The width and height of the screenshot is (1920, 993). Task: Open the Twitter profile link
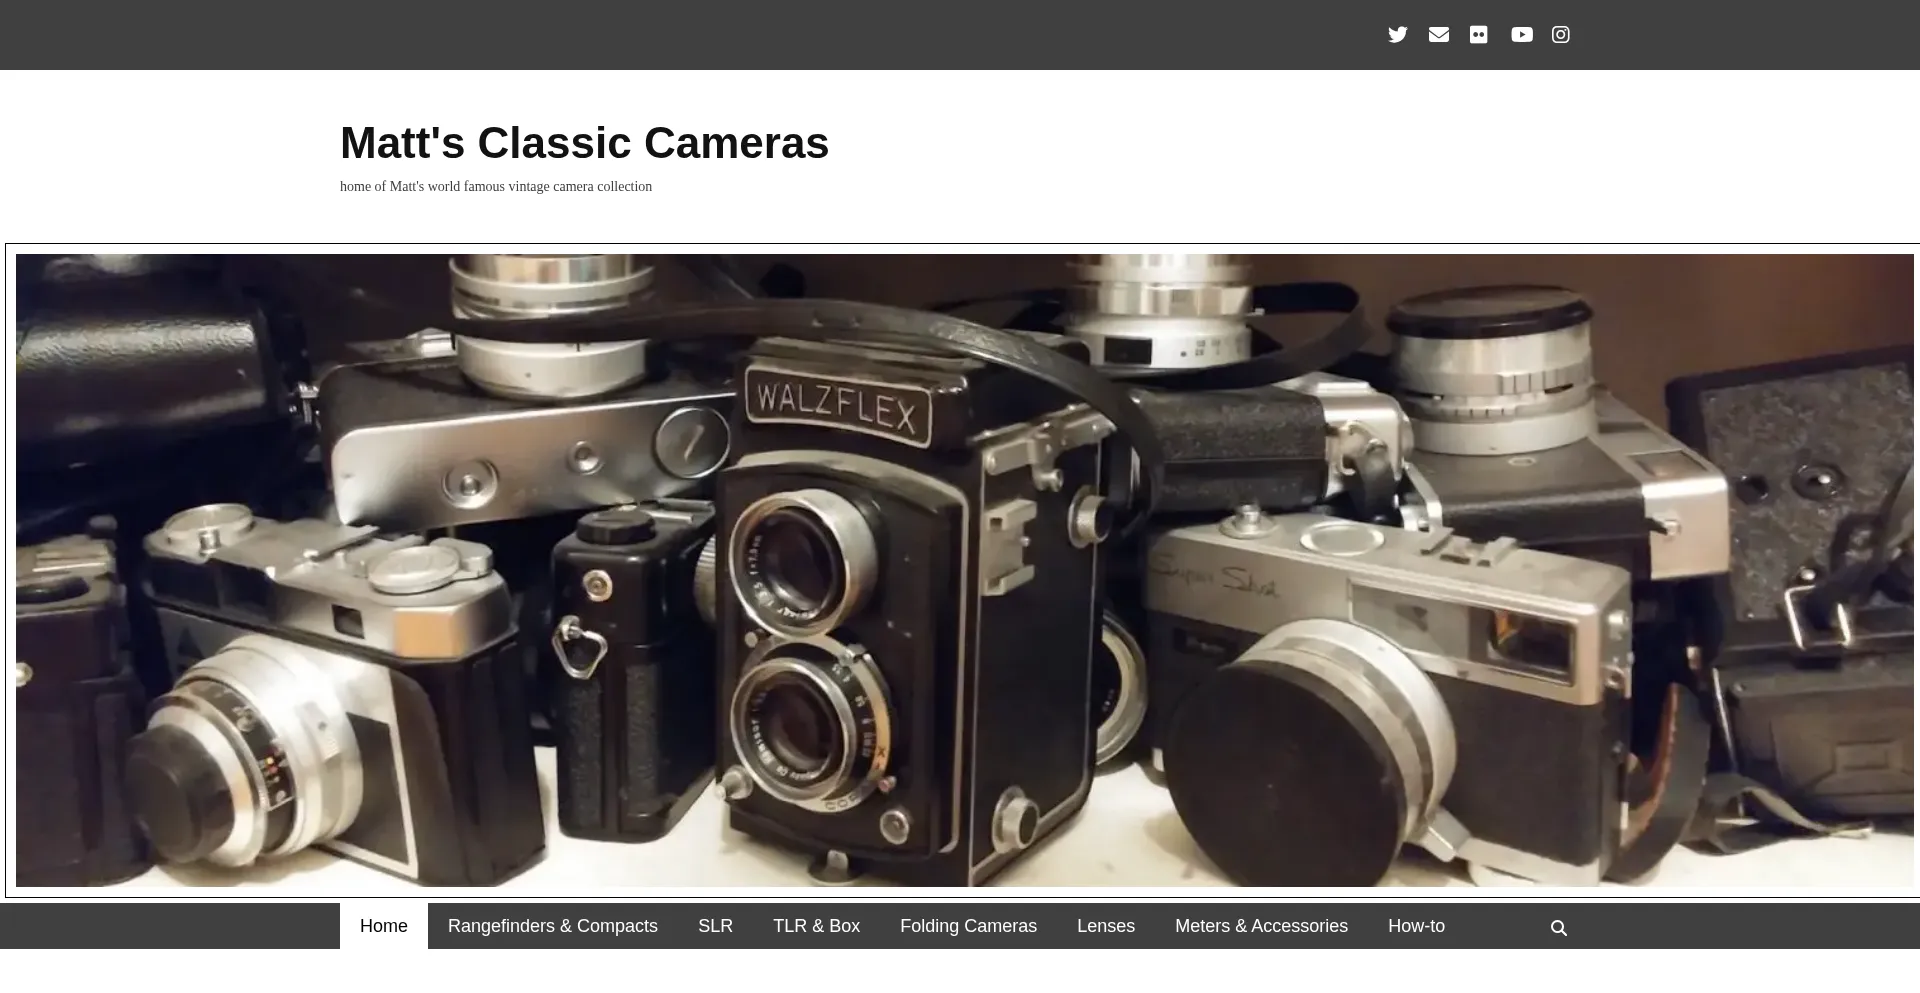pos(1397,35)
